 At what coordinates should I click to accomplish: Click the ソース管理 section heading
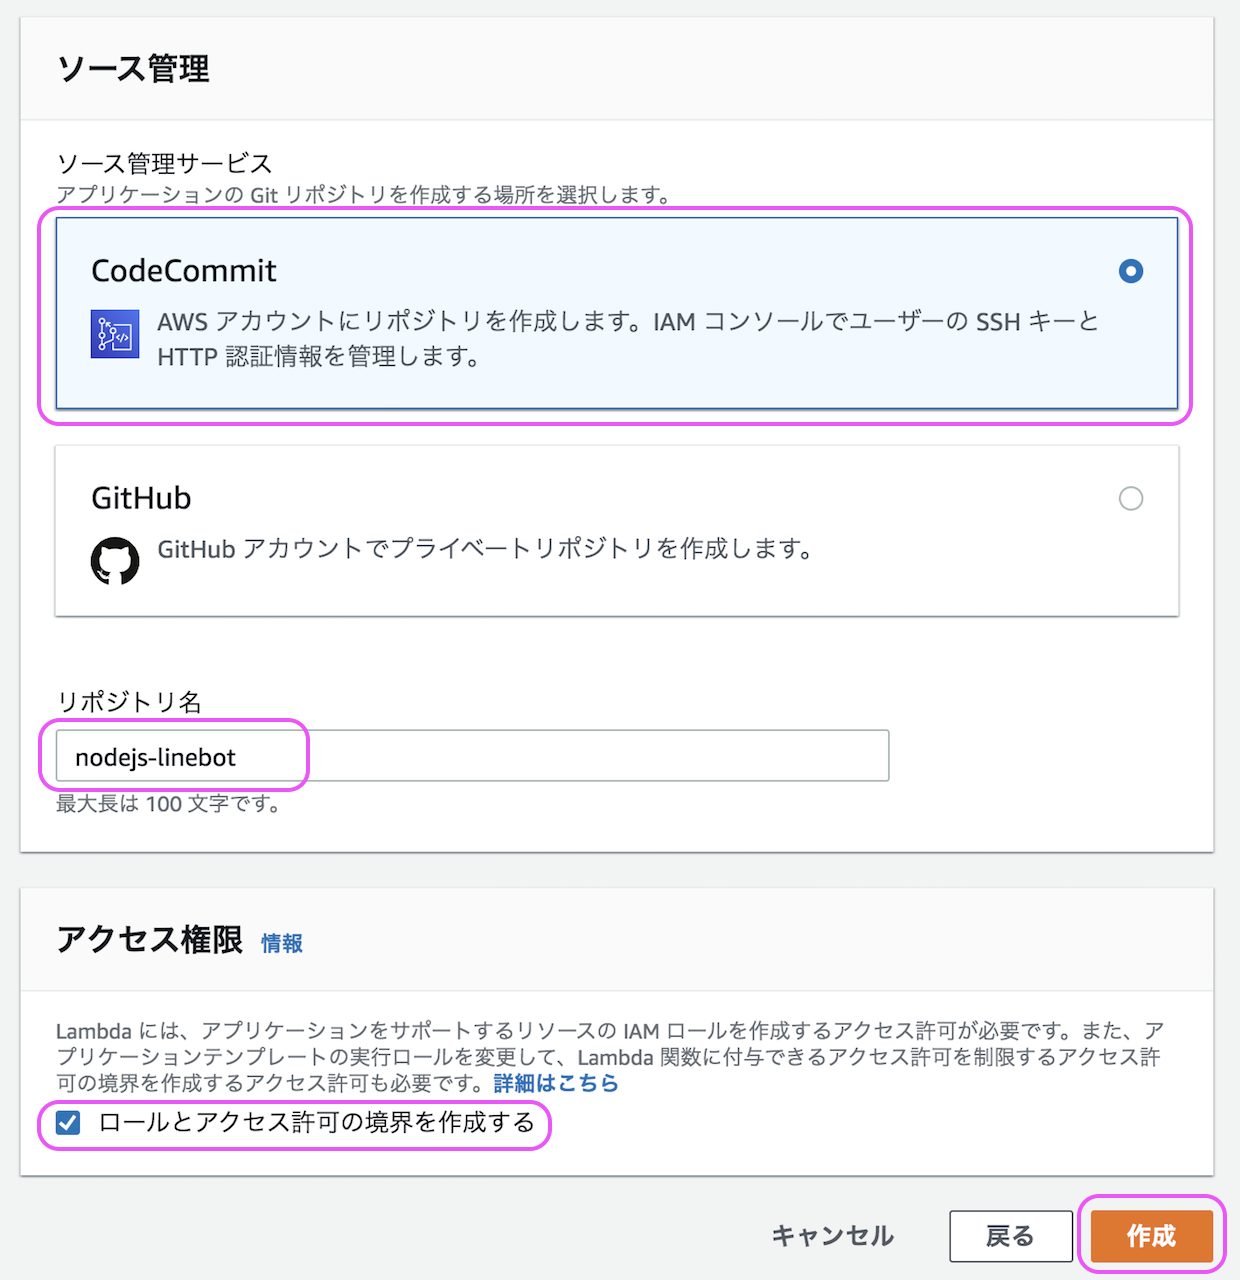pyautogui.click(x=134, y=69)
